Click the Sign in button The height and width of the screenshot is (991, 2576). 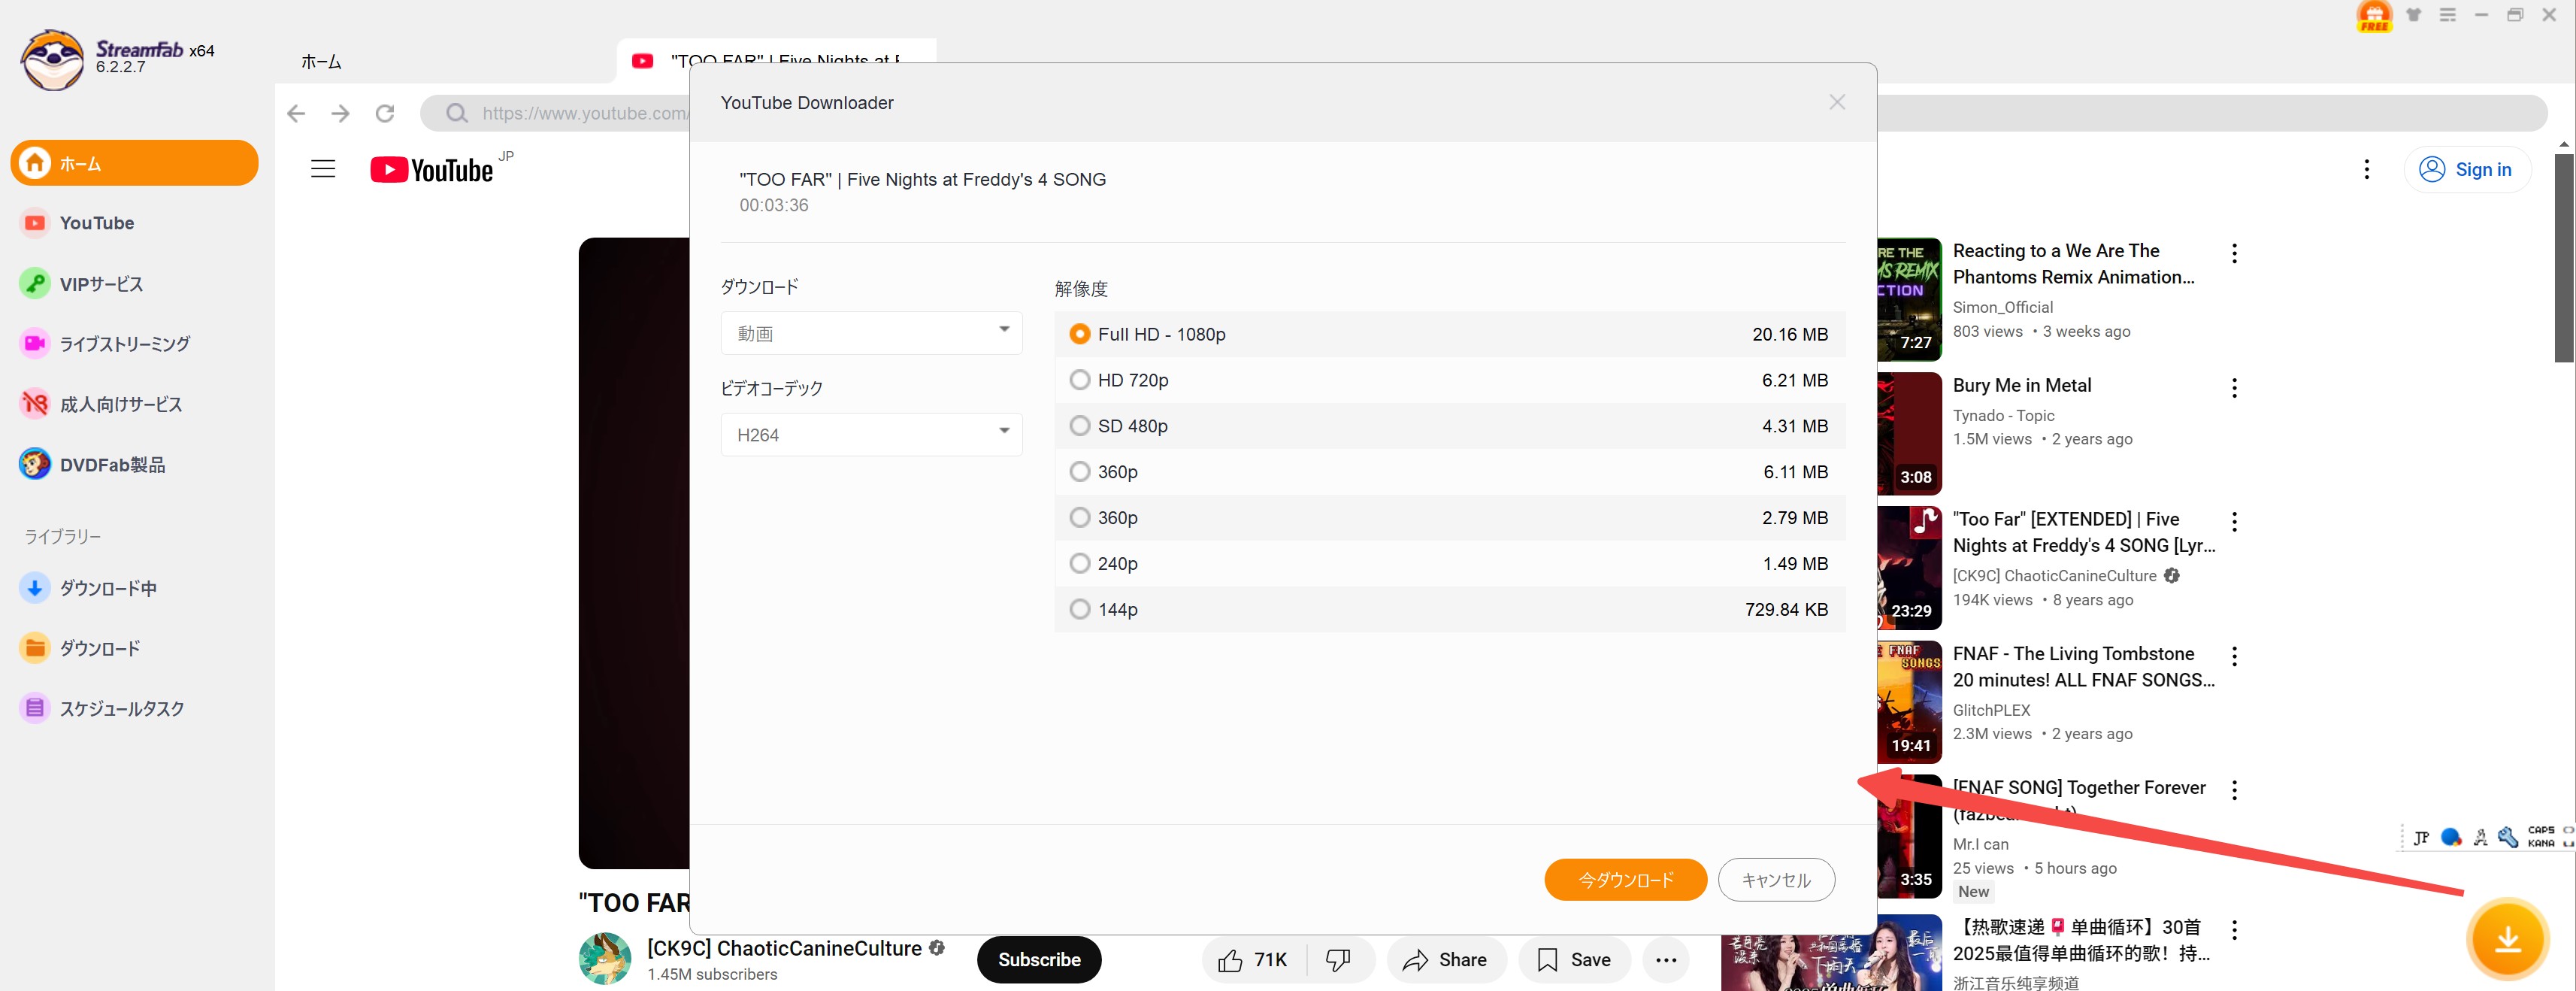[x=2466, y=169]
